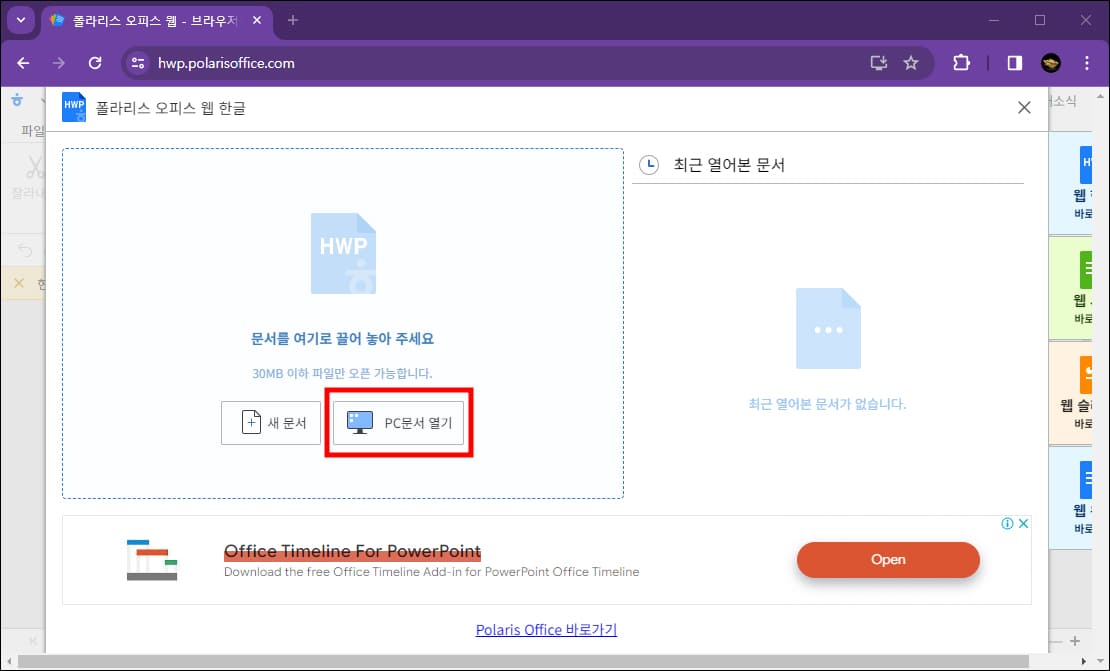Click the HWP file icon in the drop zone
The height and width of the screenshot is (671, 1110).
coord(343,252)
